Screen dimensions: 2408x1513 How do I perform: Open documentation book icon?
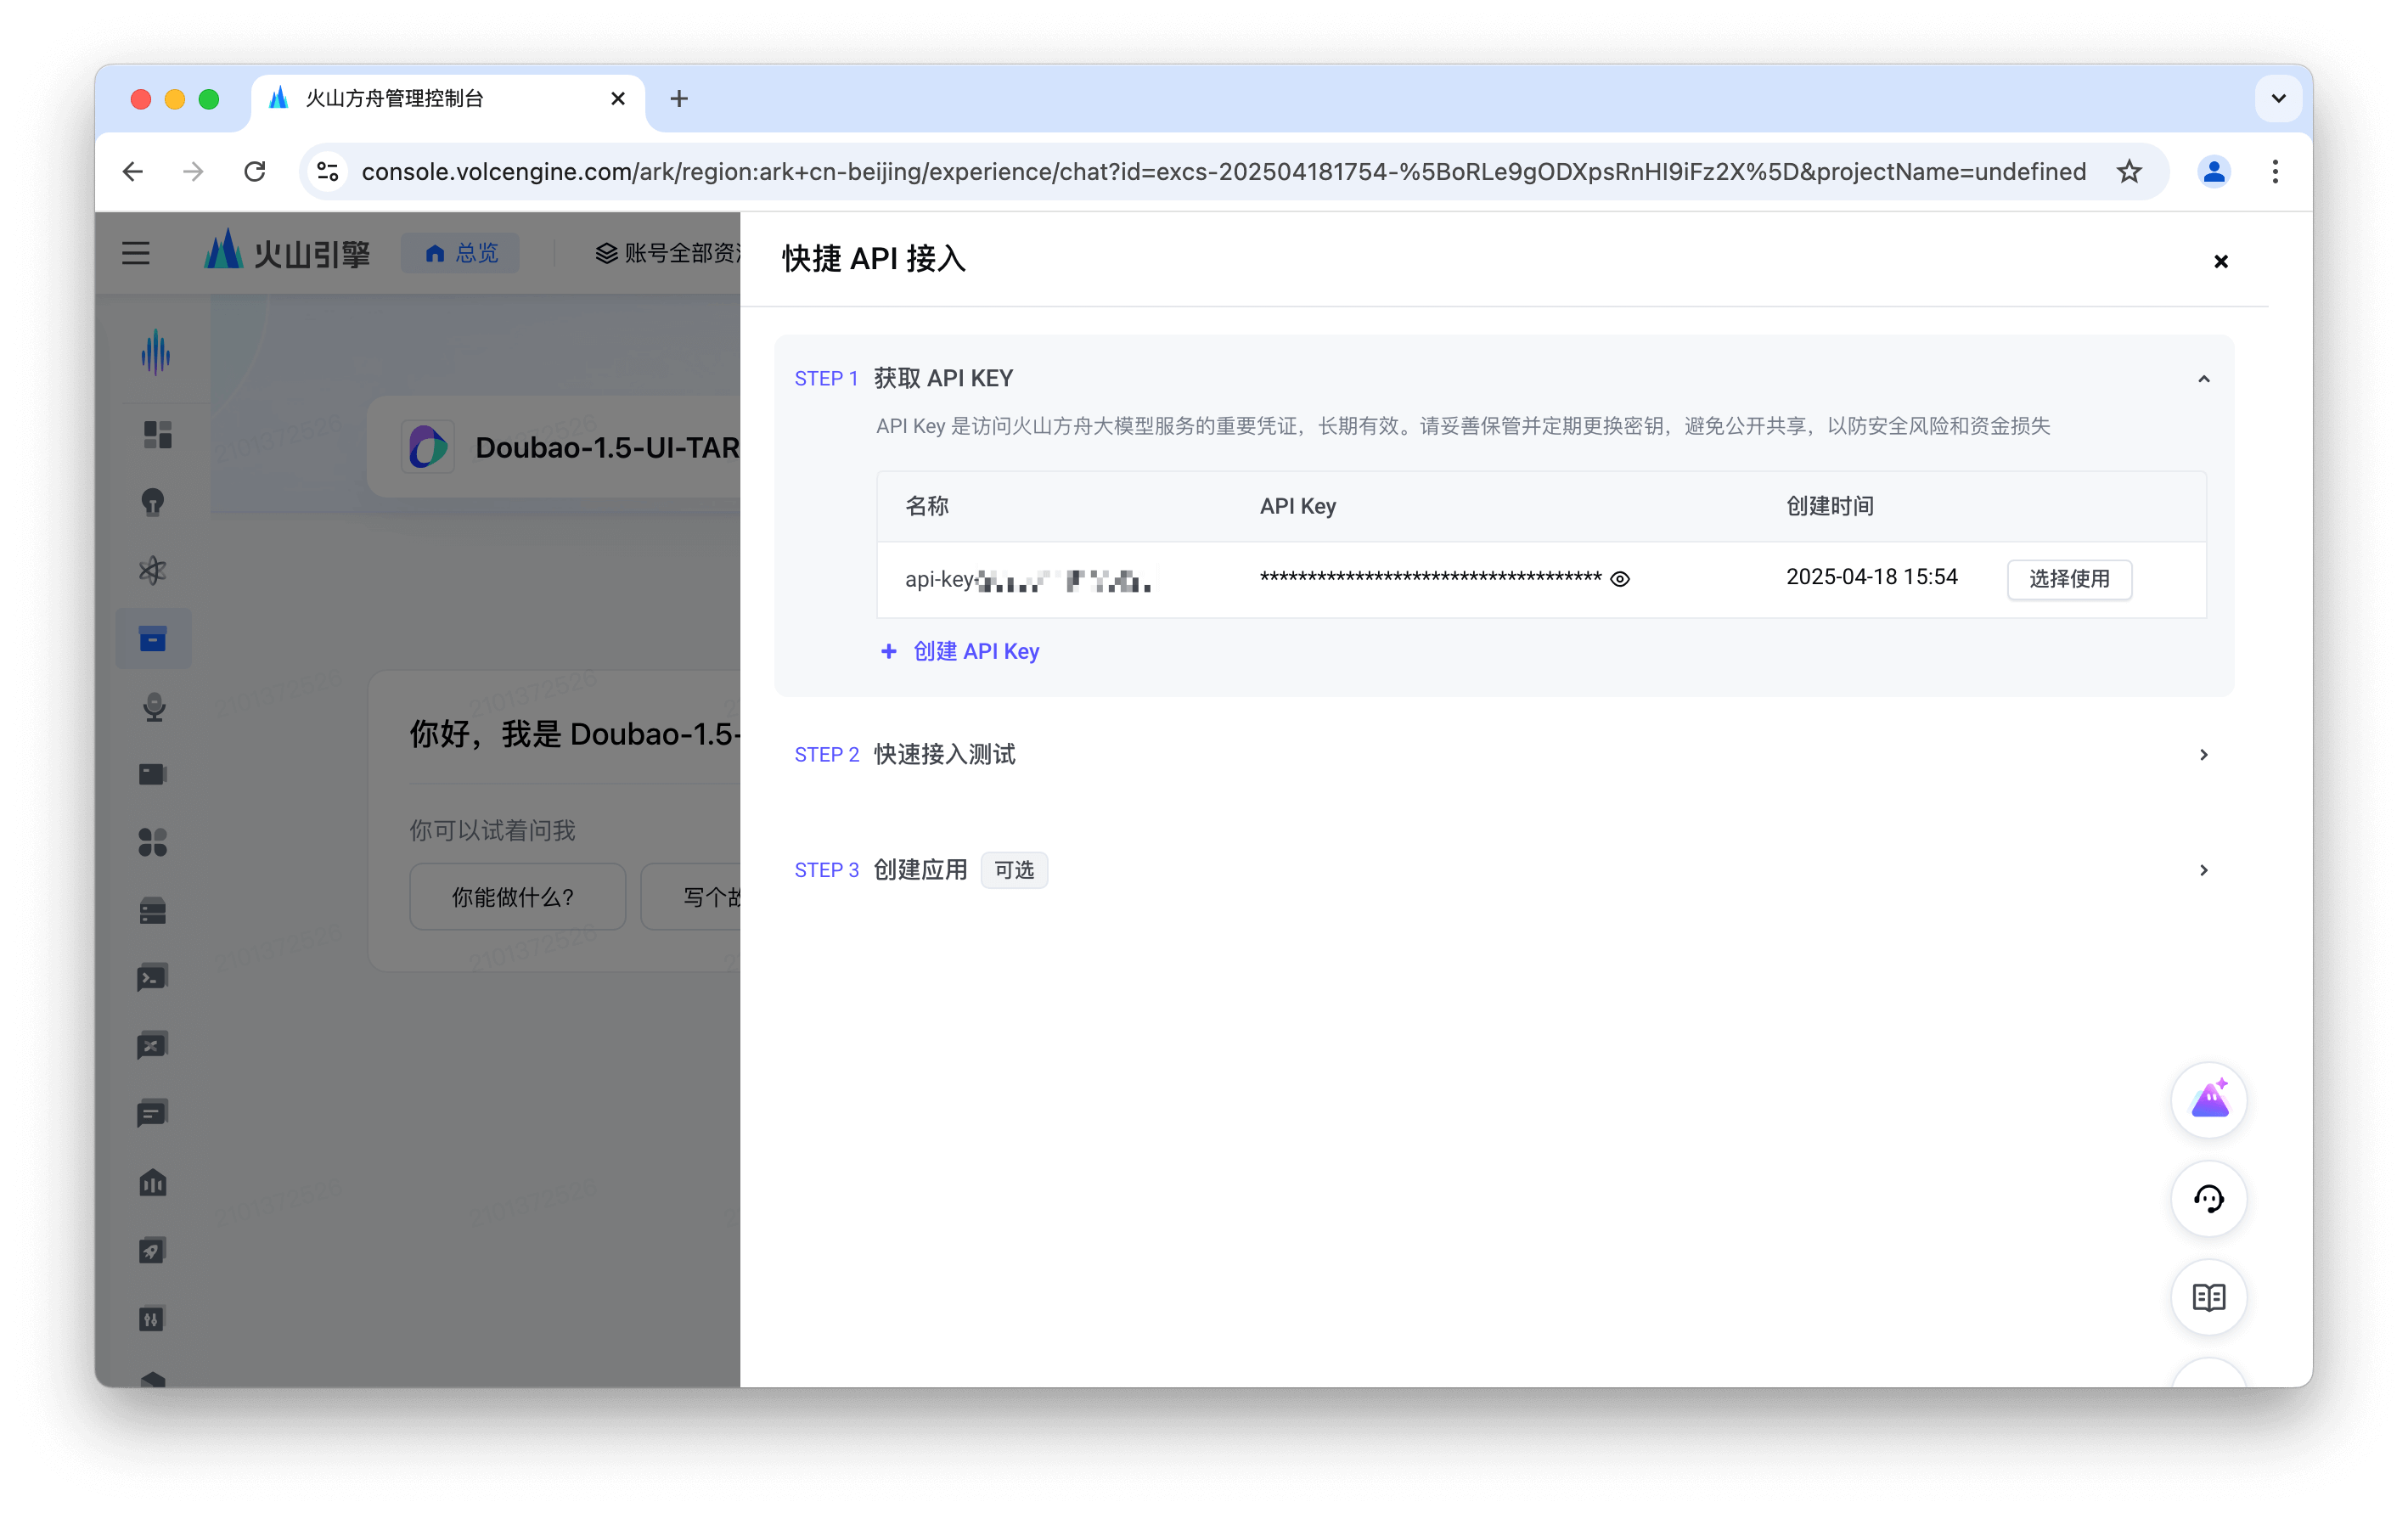(2208, 1297)
